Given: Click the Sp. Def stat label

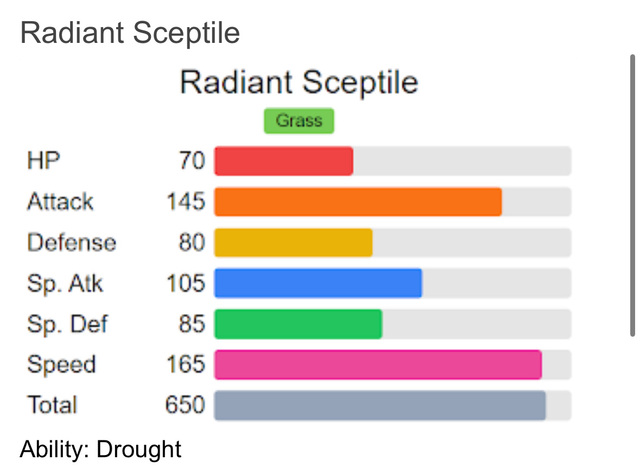Looking at the screenshot, I should point(67,324).
